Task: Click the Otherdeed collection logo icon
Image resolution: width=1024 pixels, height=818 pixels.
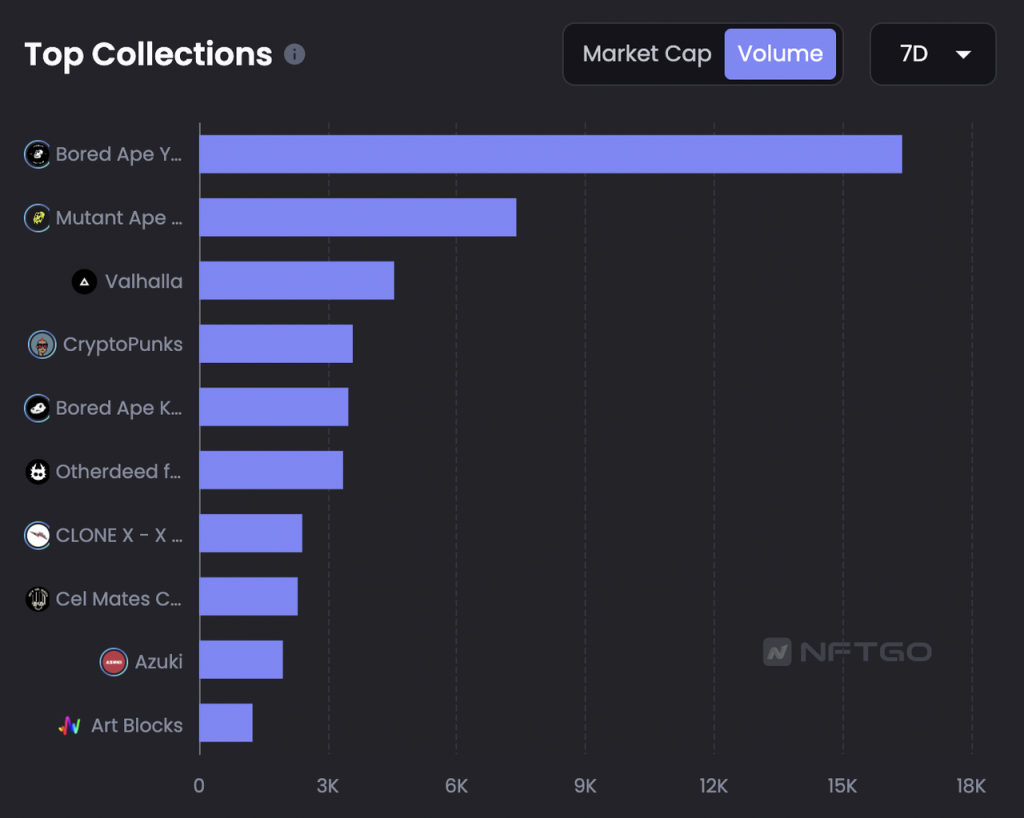Action: pos(37,471)
